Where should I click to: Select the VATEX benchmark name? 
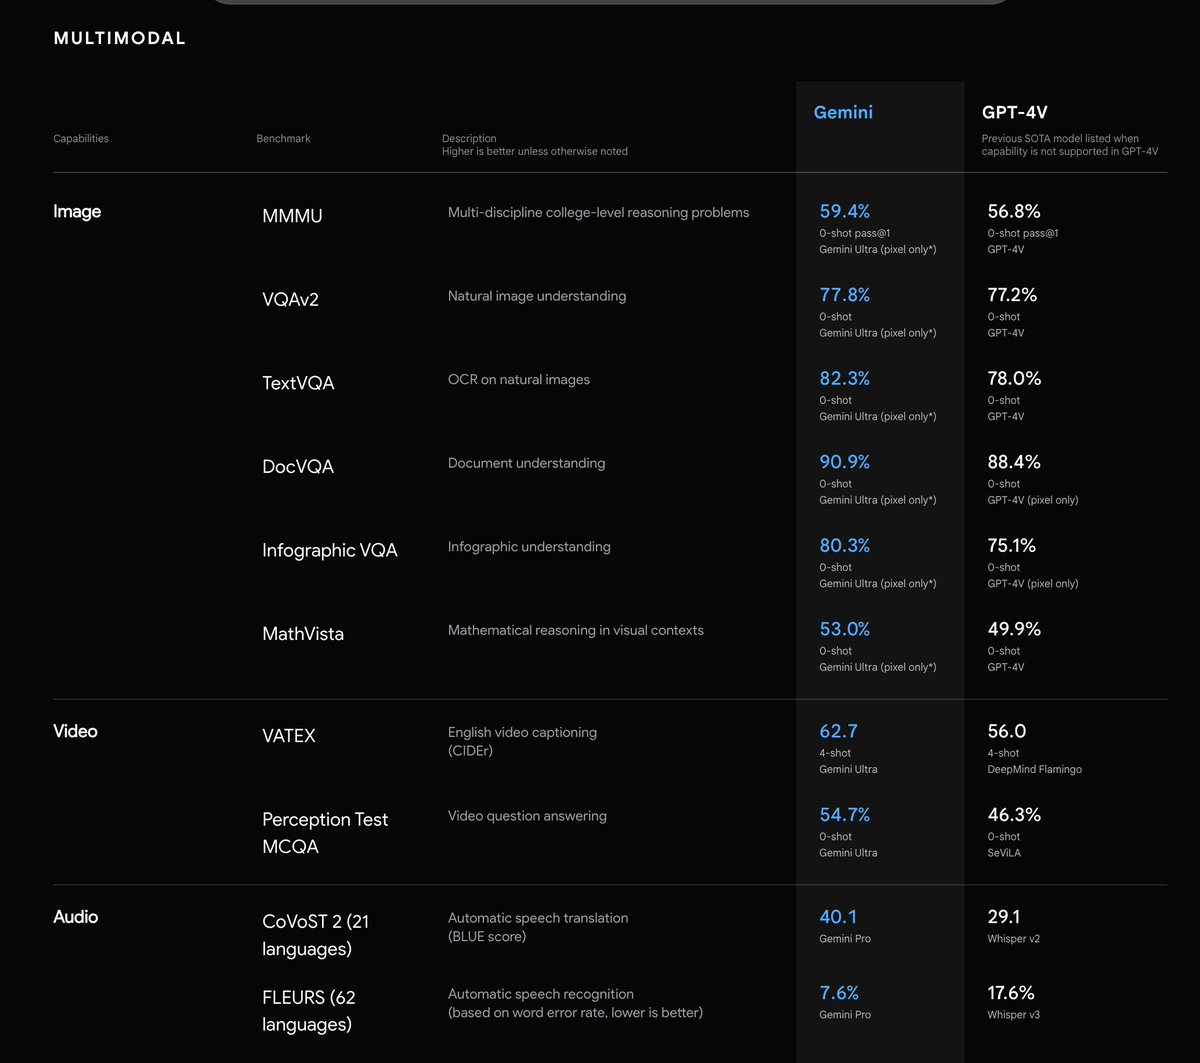(289, 736)
